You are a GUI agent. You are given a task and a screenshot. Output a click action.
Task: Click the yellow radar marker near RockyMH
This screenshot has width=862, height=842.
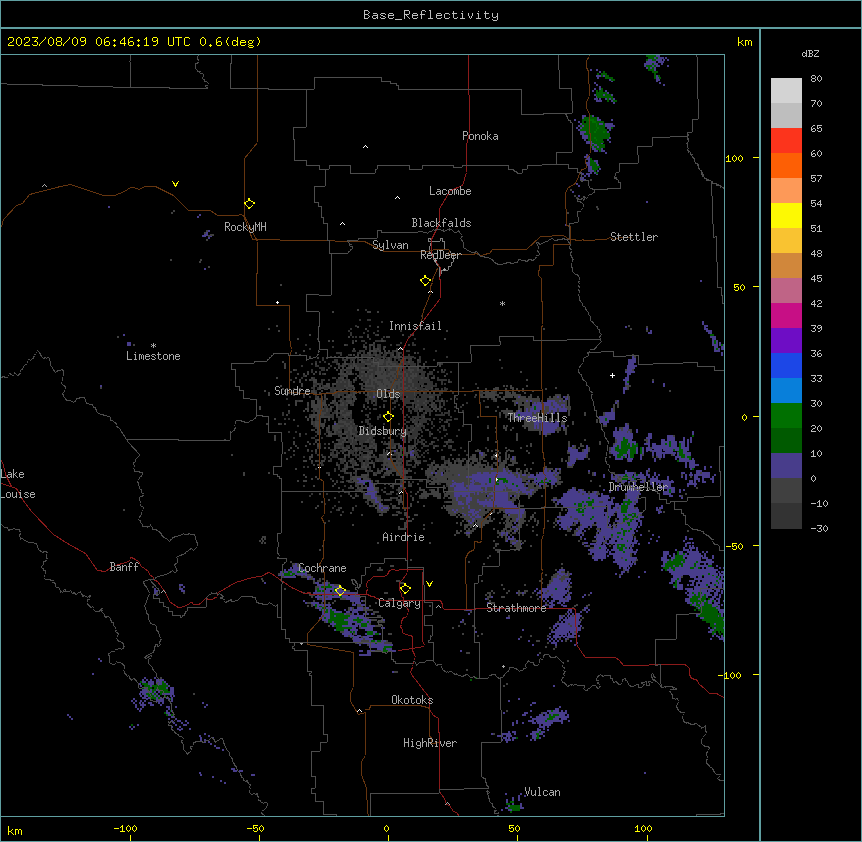point(250,204)
